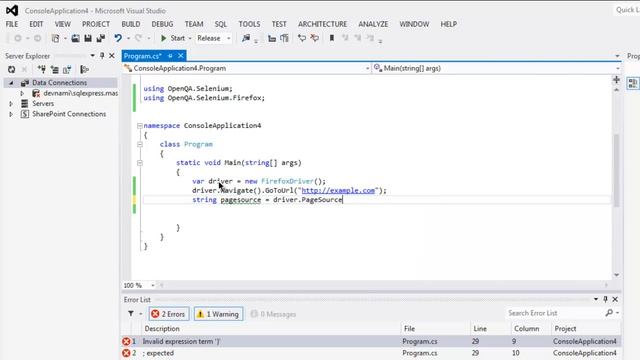Open the Start button dropdown arrow
This screenshot has width=640, height=360.
(190, 38)
